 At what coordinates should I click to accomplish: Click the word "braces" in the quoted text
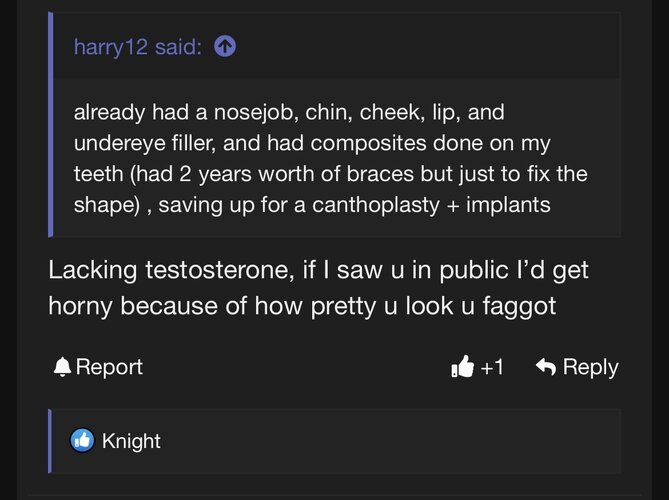pyautogui.click(x=378, y=175)
